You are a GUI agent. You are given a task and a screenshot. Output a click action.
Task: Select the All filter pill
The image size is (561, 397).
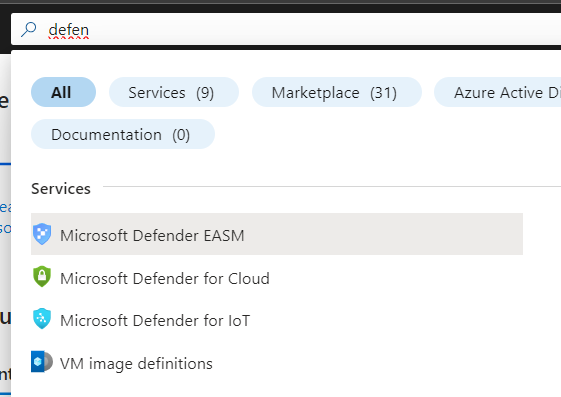pyautogui.click(x=63, y=92)
